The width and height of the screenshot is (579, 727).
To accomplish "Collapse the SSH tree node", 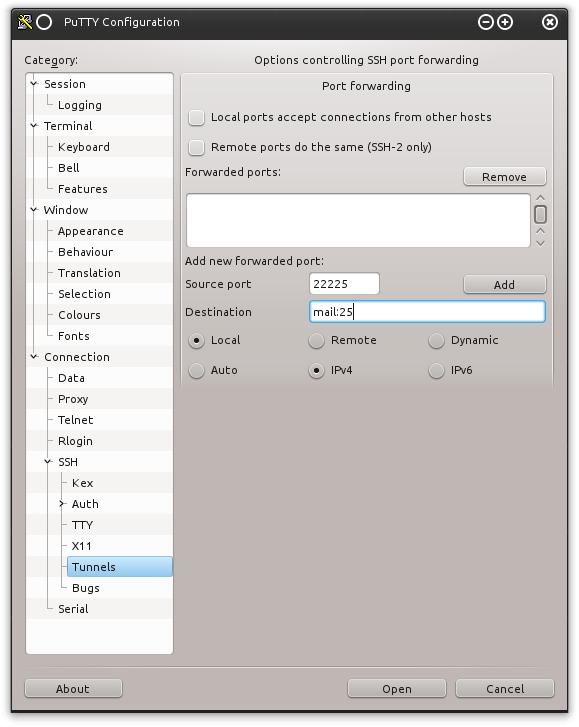I will pyautogui.click(x=48, y=462).
